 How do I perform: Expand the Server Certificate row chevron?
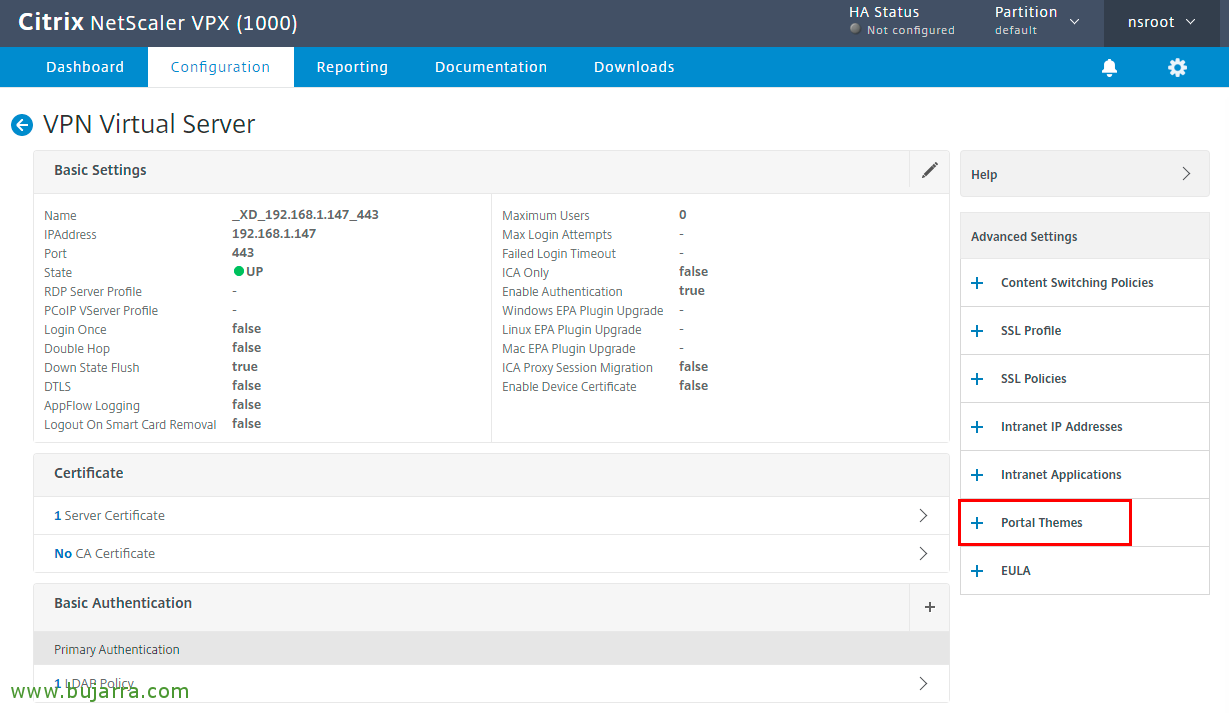tap(923, 516)
